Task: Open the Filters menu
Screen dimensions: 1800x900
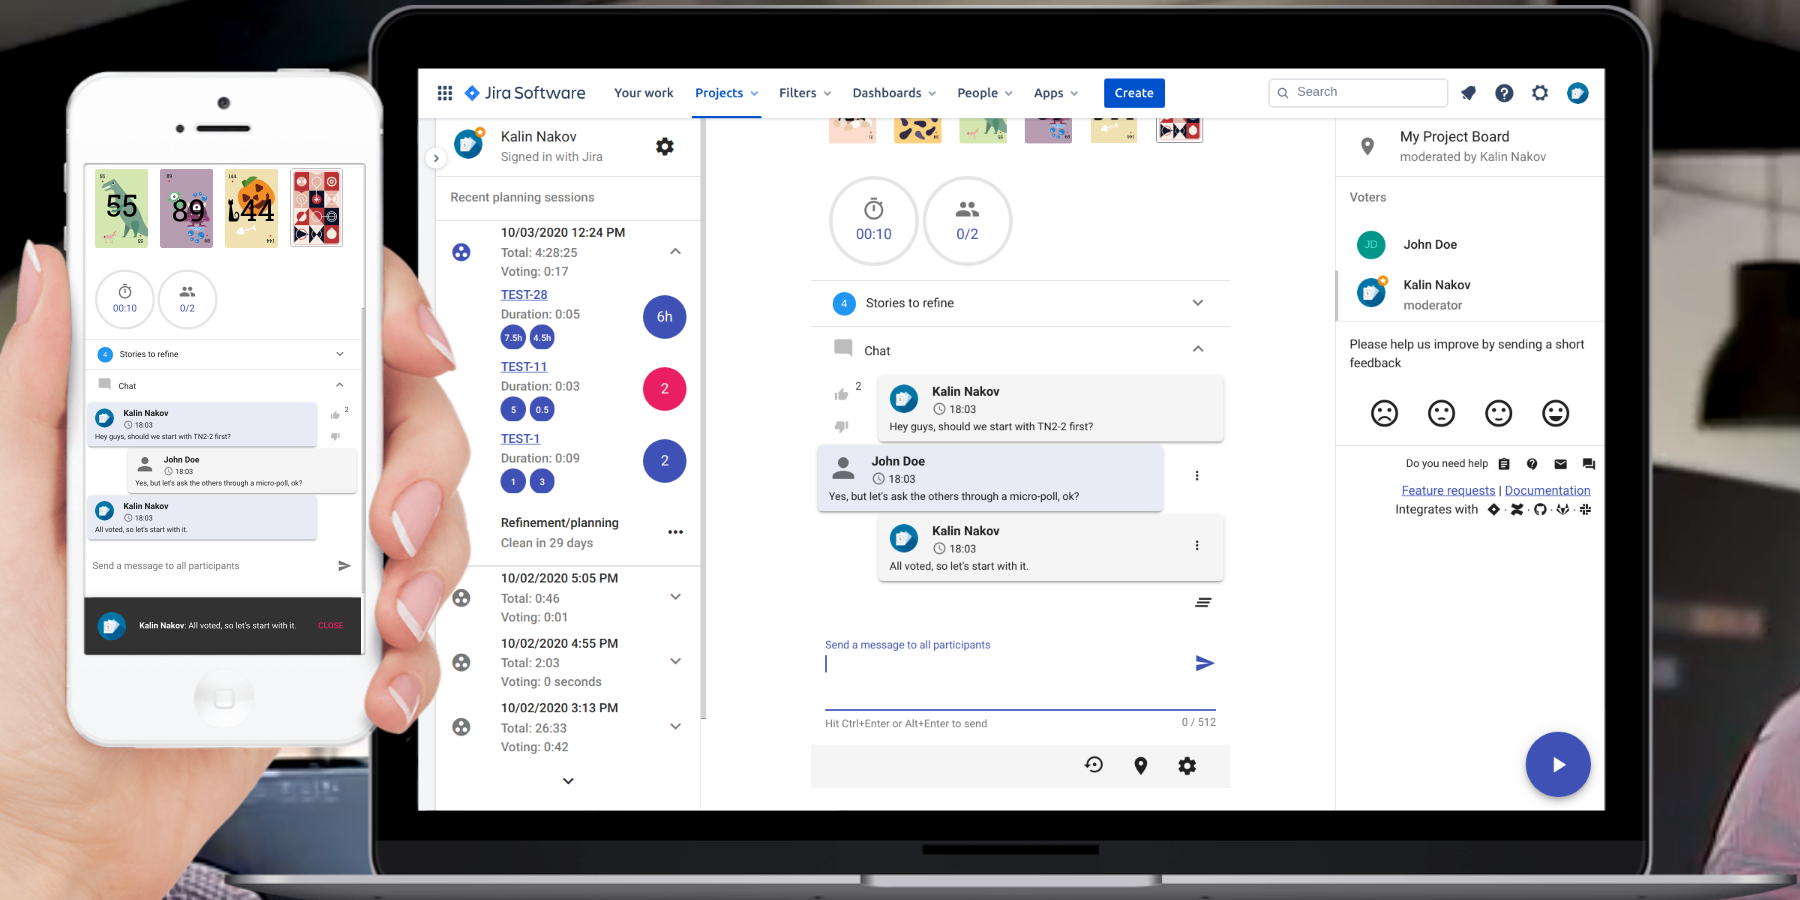Action: click(805, 93)
